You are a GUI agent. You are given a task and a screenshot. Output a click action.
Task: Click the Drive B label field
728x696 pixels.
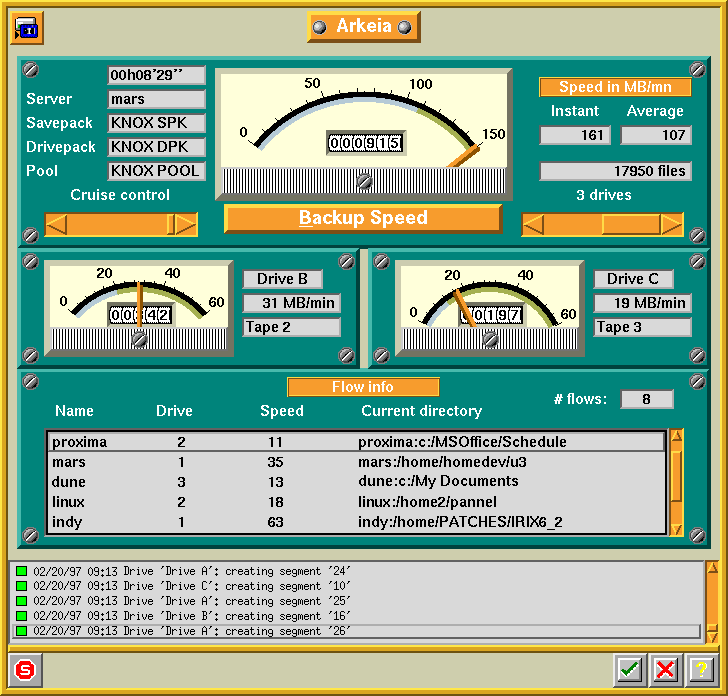[282, 279]
